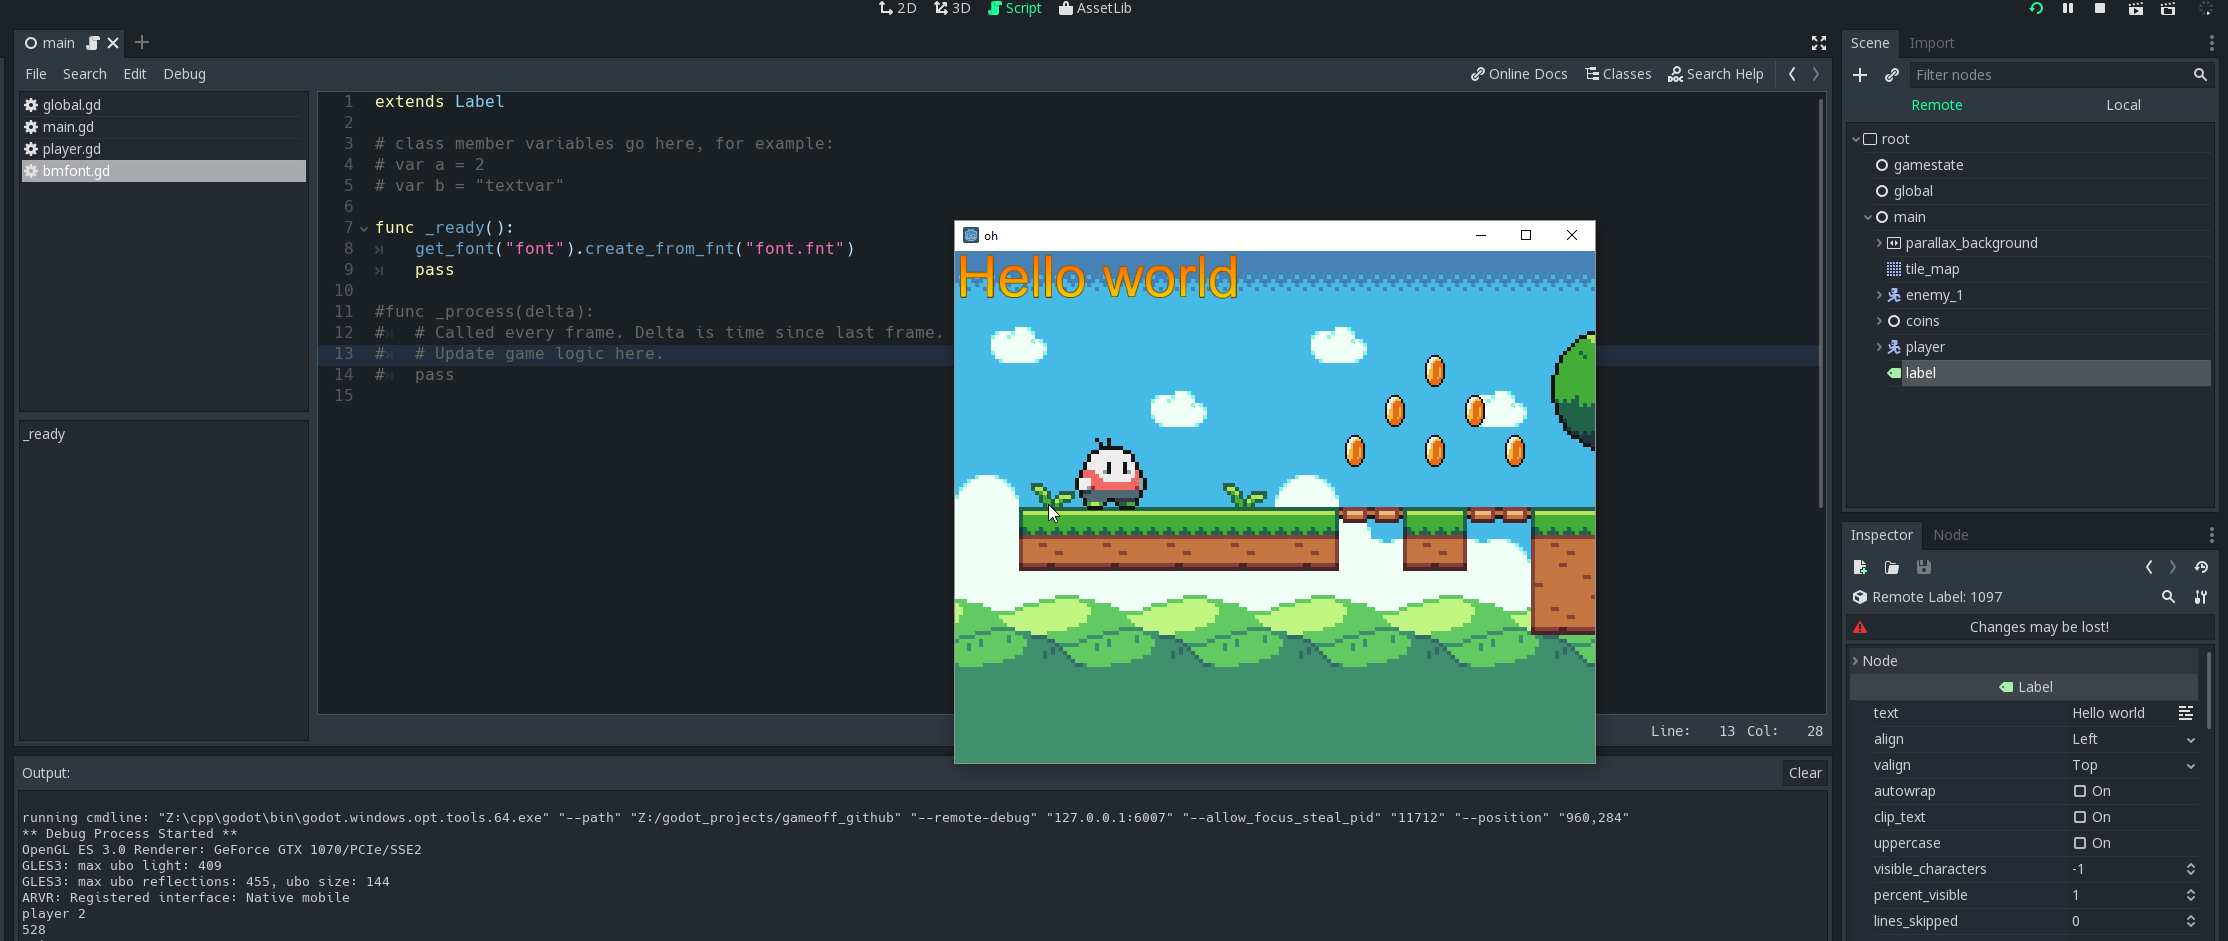Click Search Help

click(1715, 74)
